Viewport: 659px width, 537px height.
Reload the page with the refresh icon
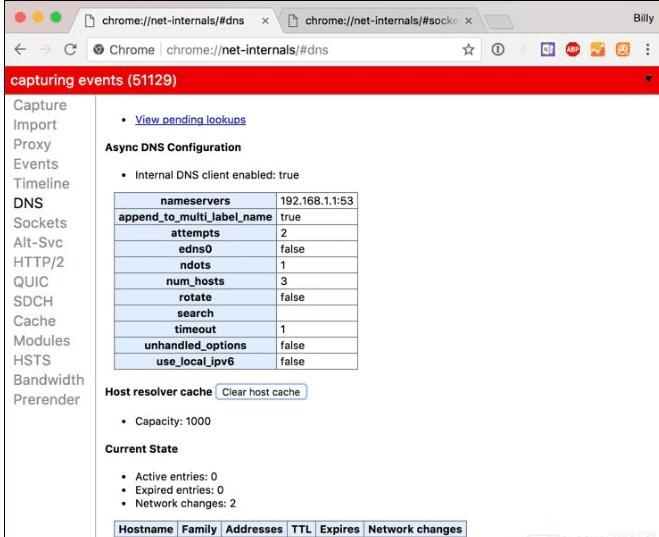tap(70, 50)
